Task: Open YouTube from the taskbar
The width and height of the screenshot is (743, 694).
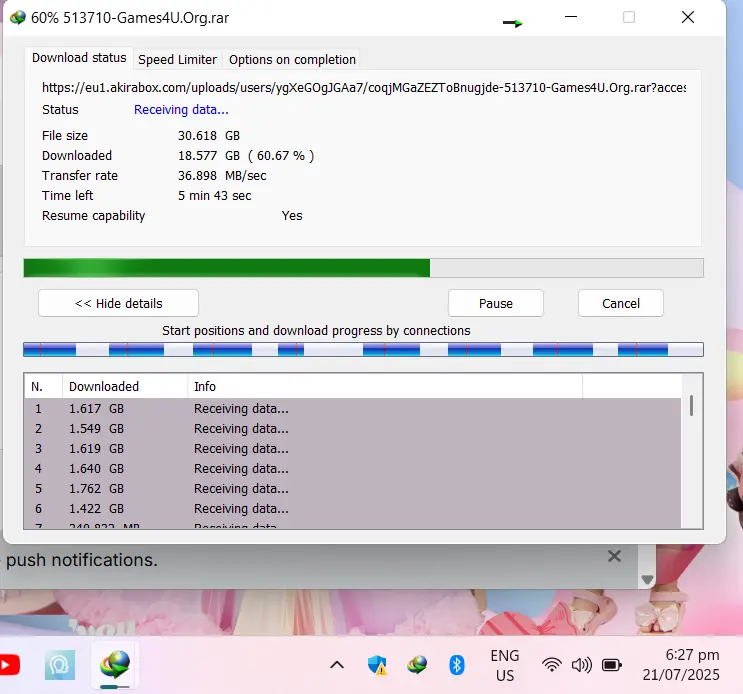Action: (x=9, y=665)
